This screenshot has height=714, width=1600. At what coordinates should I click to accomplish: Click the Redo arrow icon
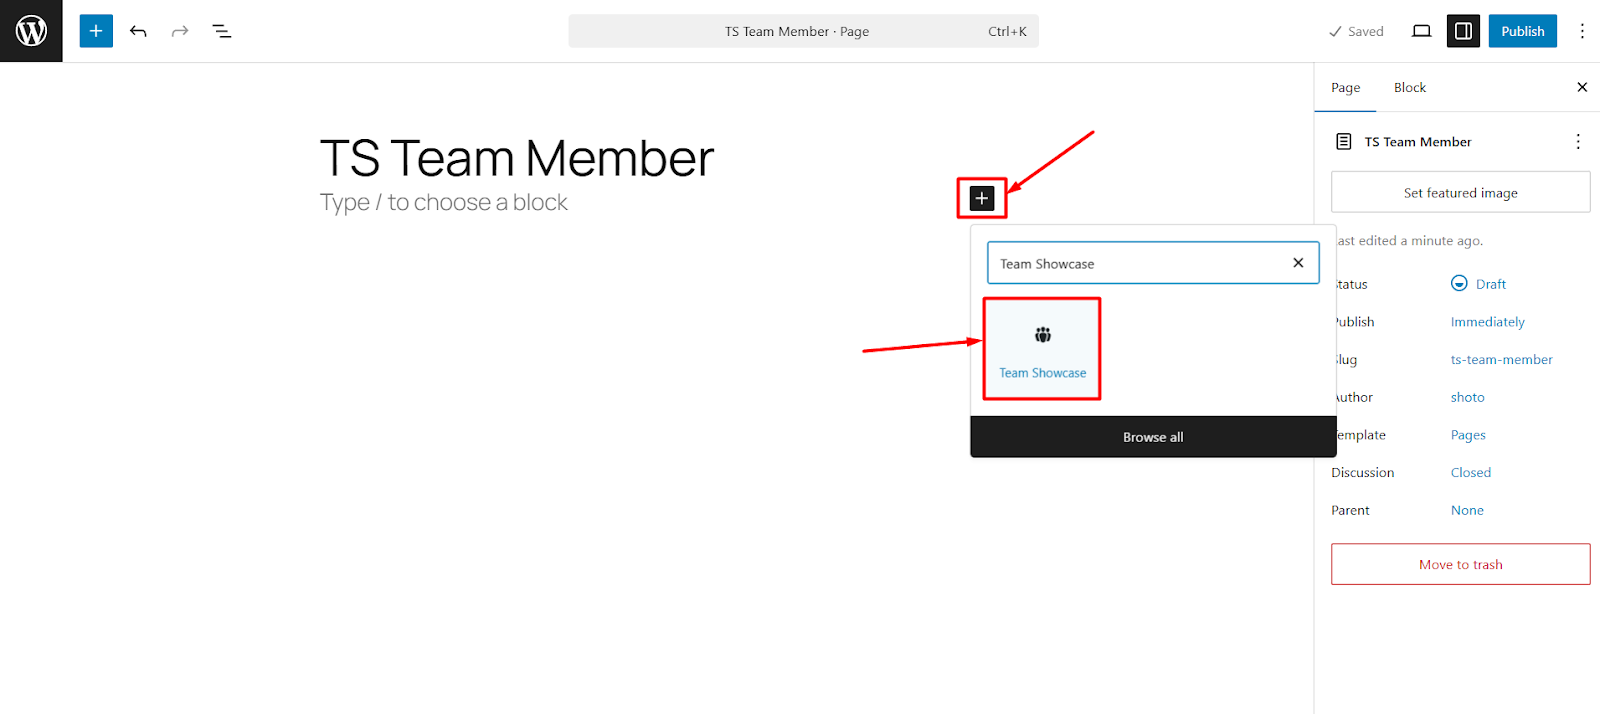pyautogui.click(x=180, y=31)
